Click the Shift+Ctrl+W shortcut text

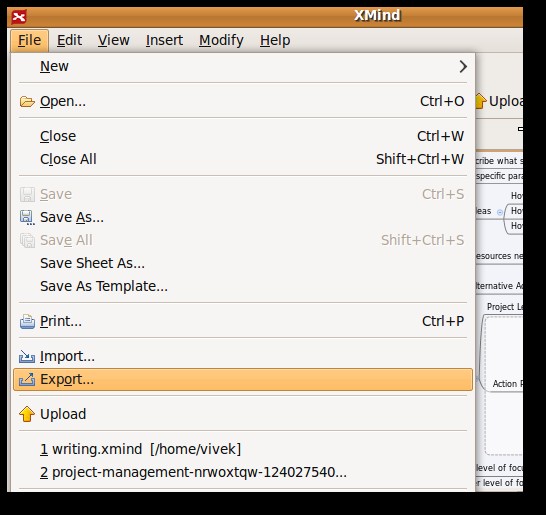(420, 159)
